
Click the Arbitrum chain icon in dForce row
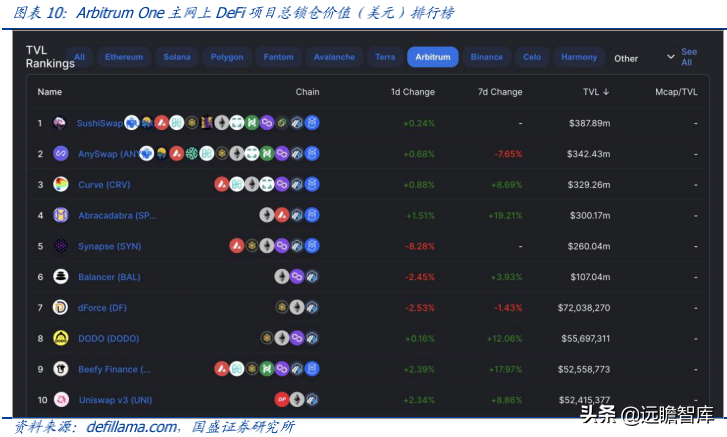pyautogui.click(x=312, y=307)
